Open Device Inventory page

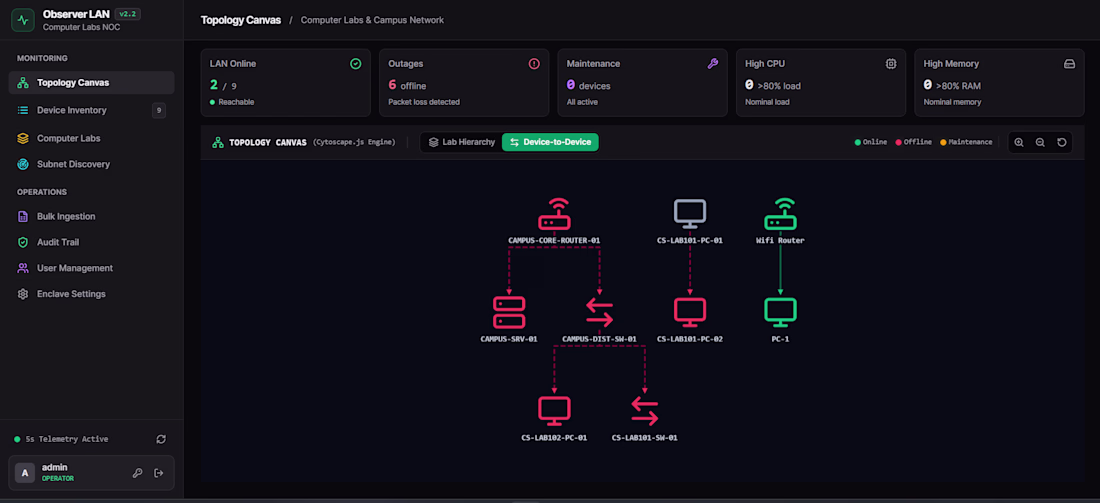pyautogui.click(x=91, y=110)
